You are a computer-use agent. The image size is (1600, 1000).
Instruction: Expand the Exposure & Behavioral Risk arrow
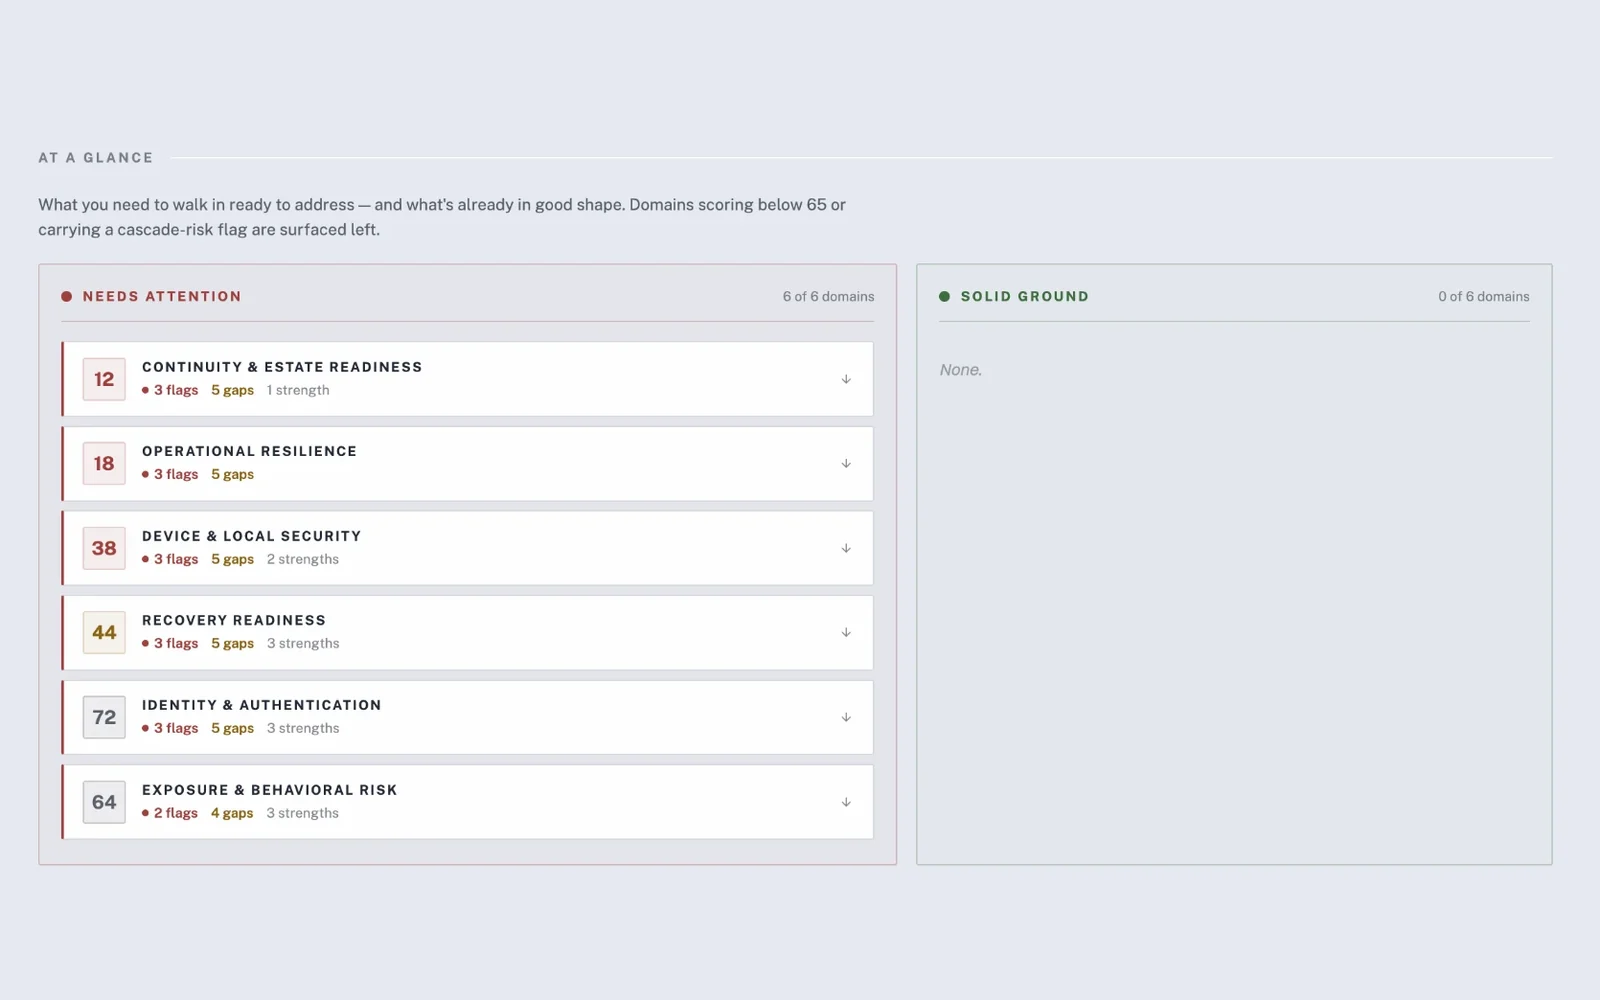point(846,803)
